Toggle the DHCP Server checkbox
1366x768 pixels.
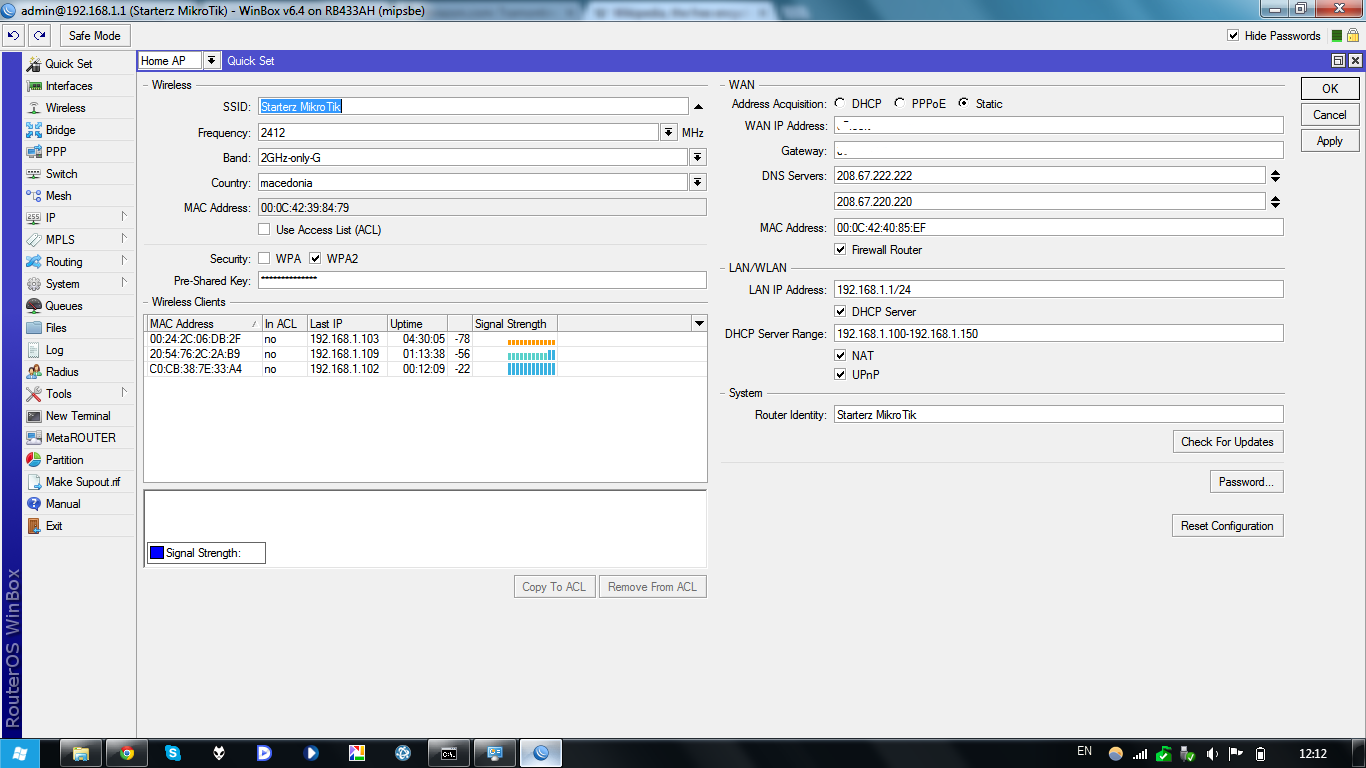(841, 312)
